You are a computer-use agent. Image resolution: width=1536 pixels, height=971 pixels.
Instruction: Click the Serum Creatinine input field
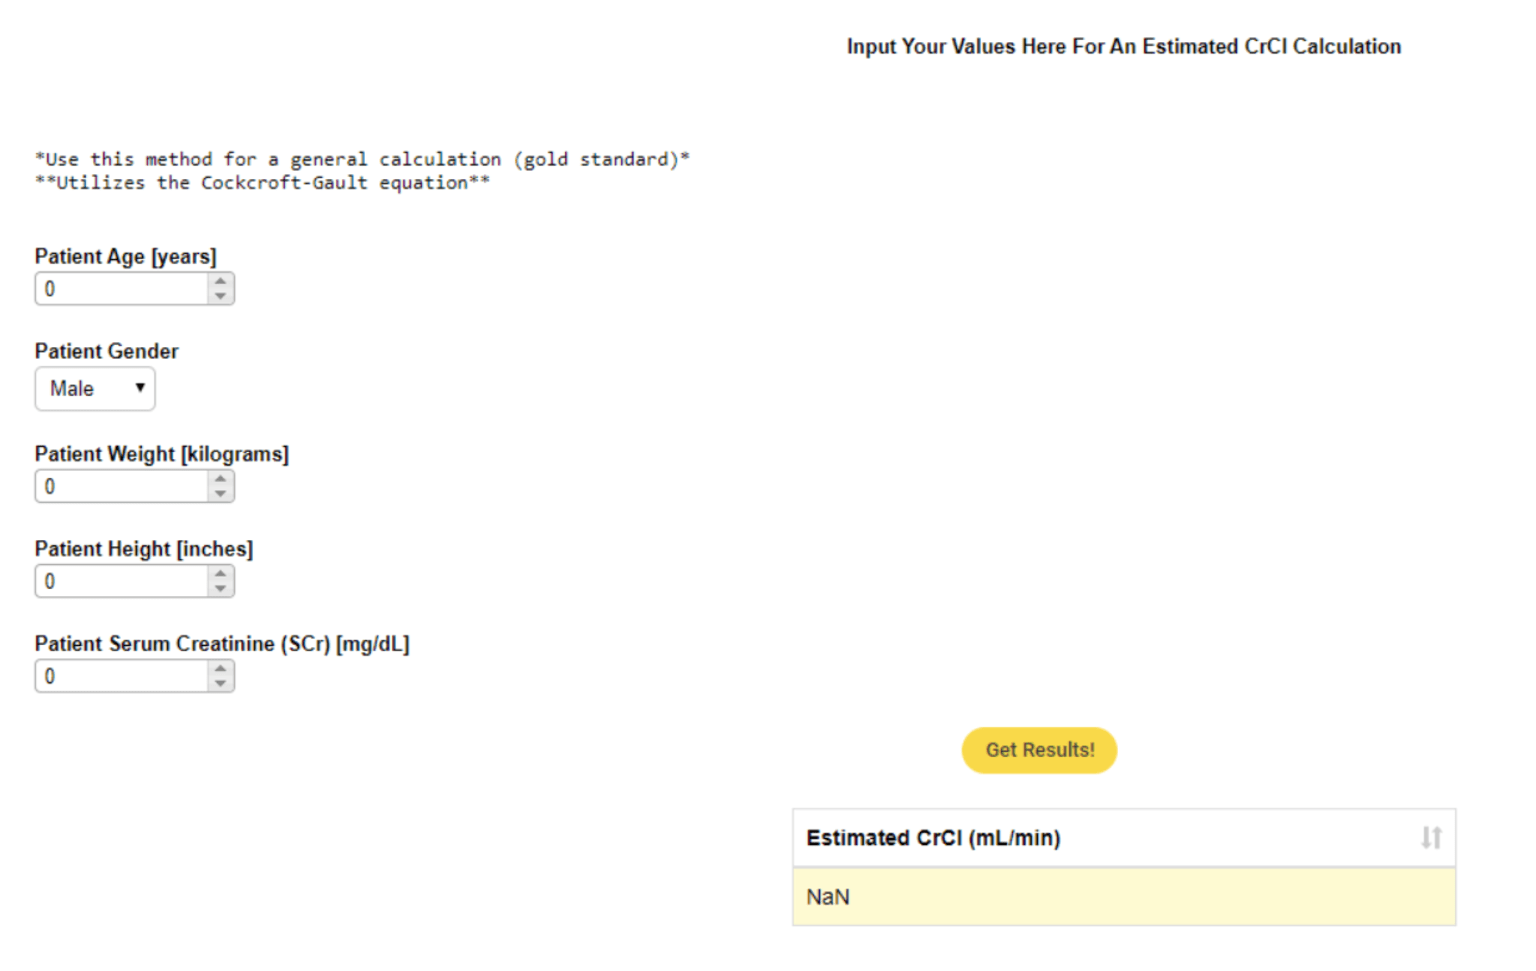click(x=134, y=676)
